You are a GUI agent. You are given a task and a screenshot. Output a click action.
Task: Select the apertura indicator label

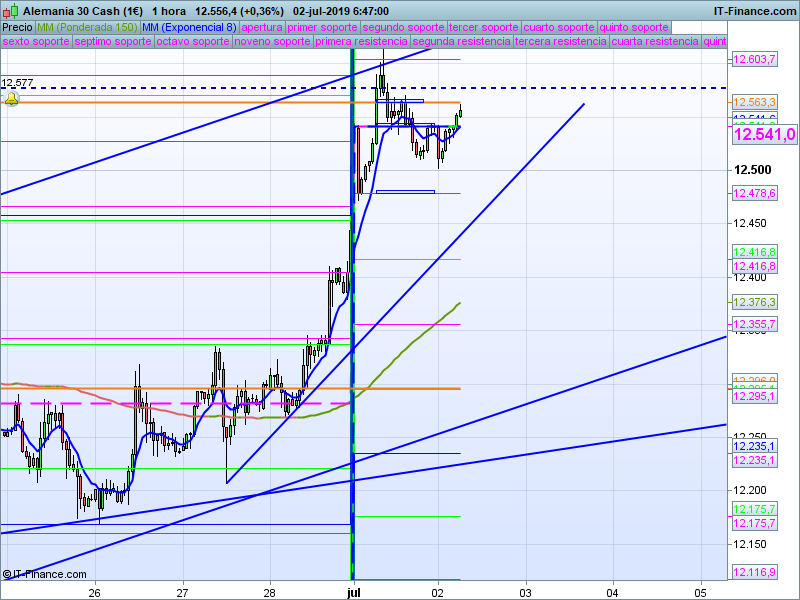tap(262, 27)
